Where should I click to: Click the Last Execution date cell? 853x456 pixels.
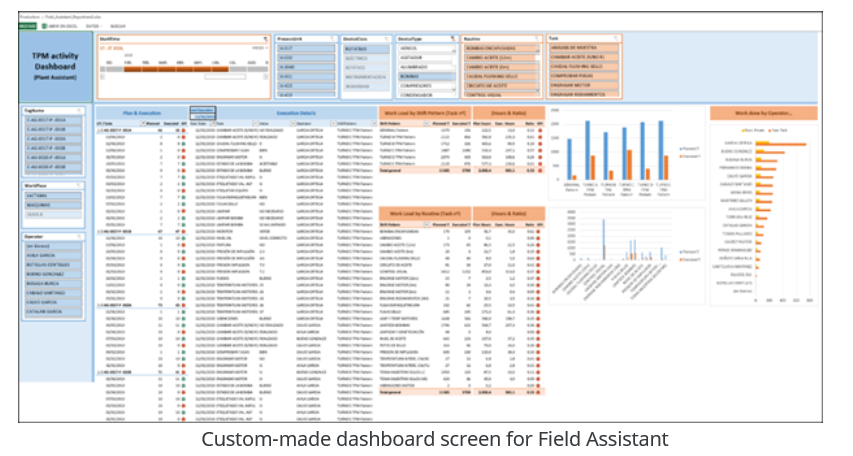(203, 116)
